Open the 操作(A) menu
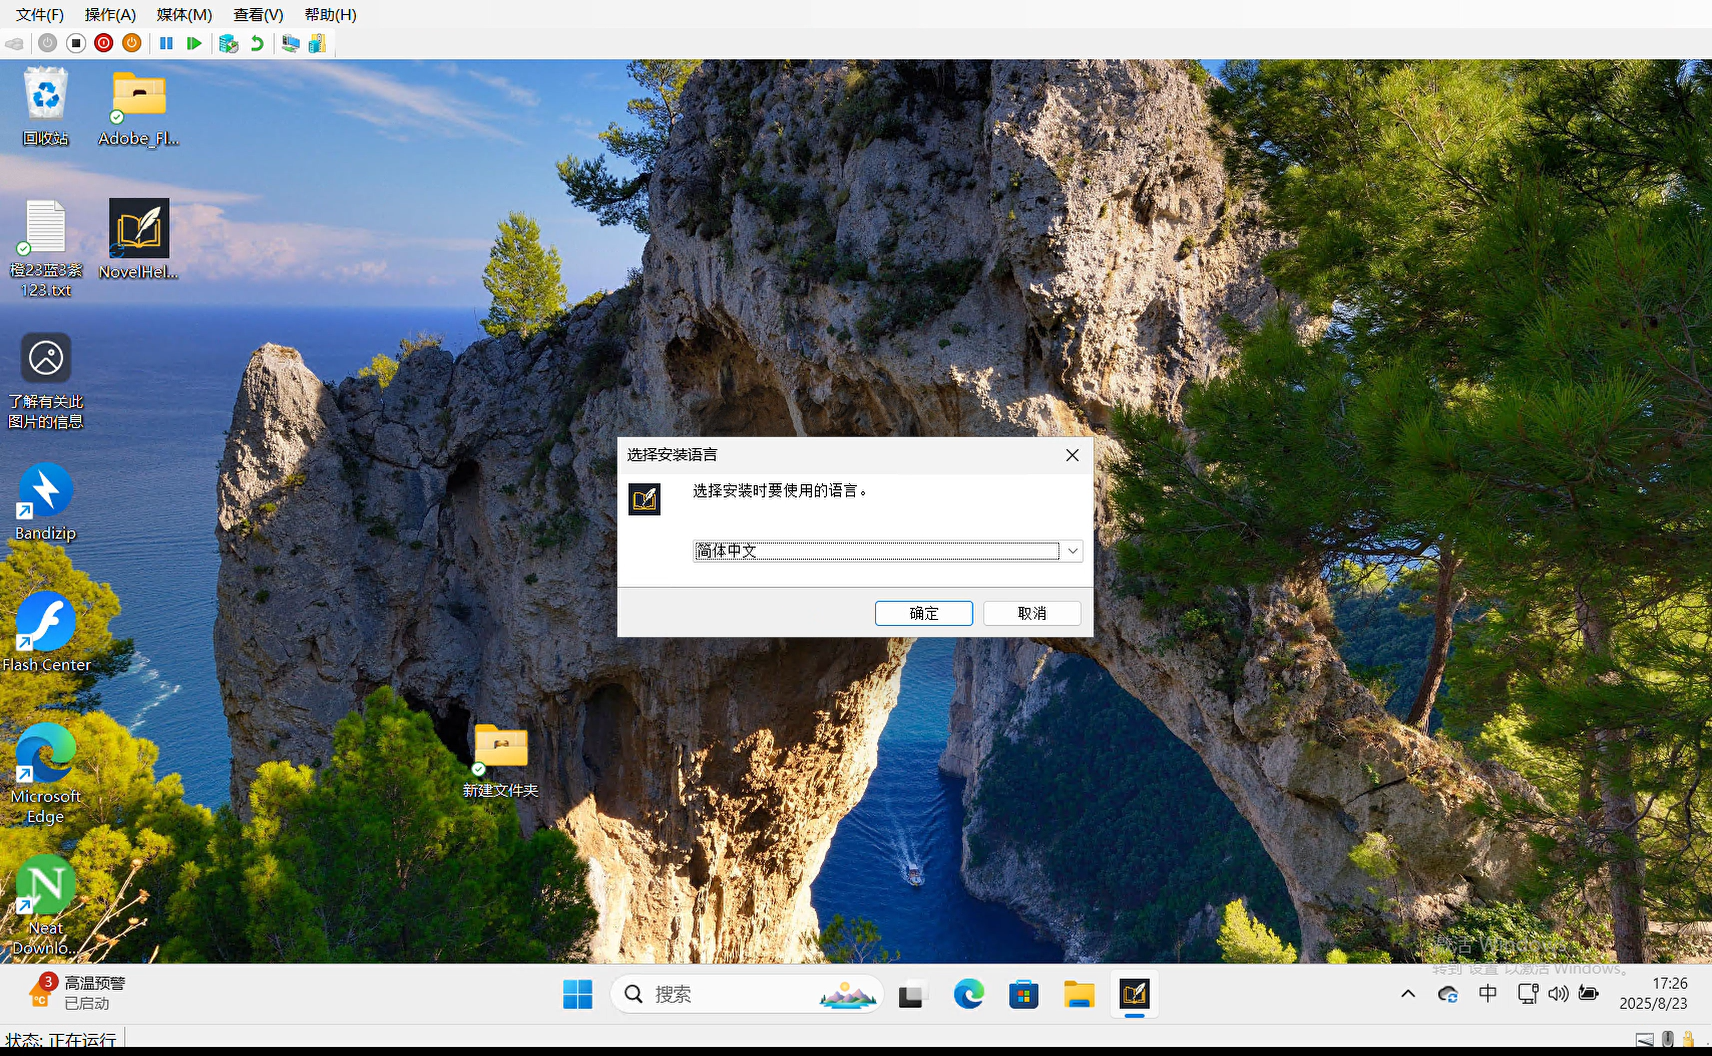 point(110,15)
